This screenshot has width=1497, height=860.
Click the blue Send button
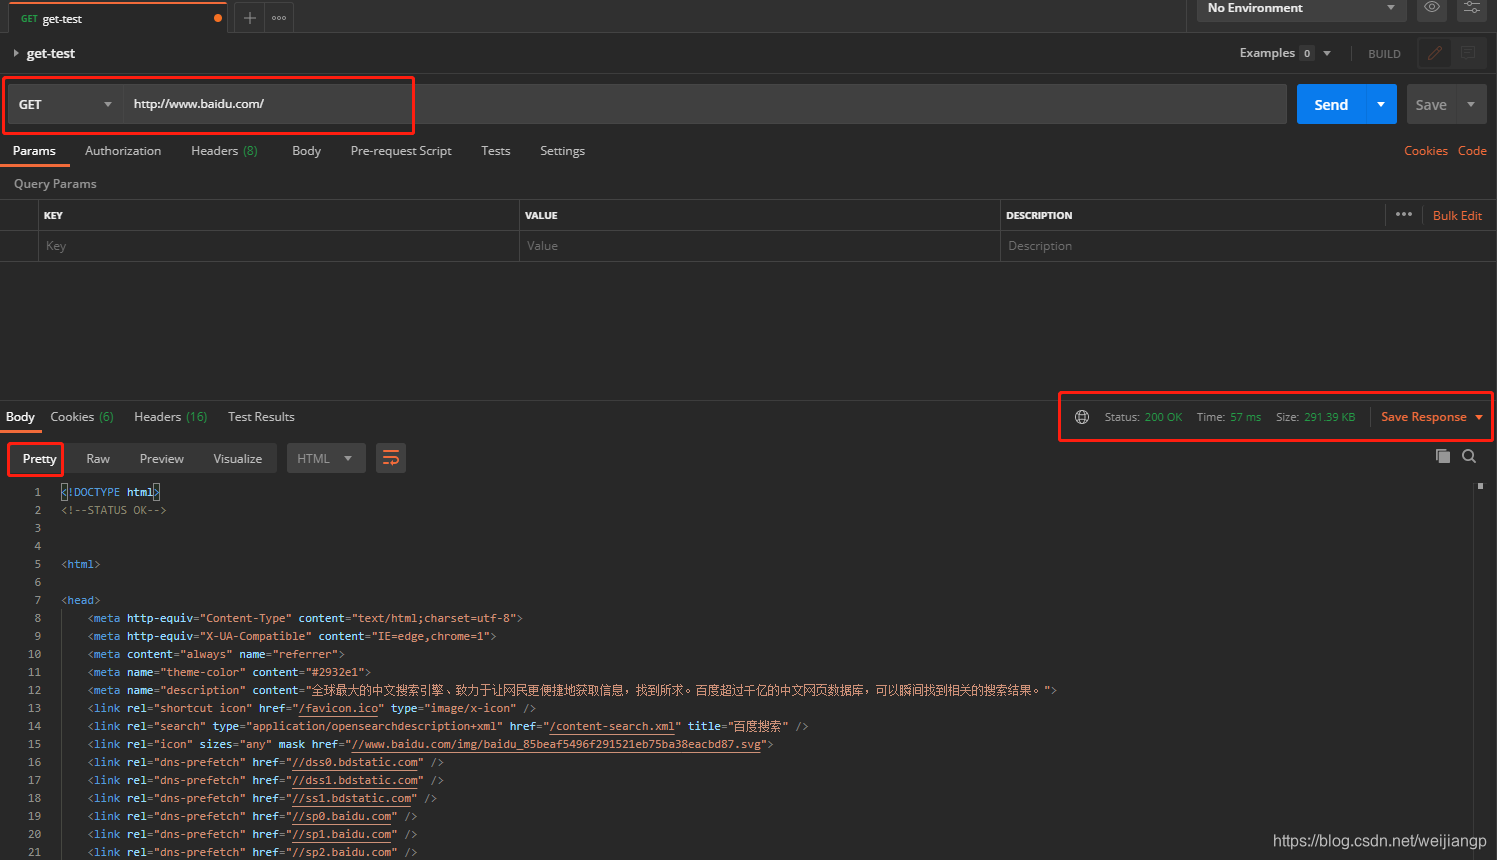click(1331, 104)
